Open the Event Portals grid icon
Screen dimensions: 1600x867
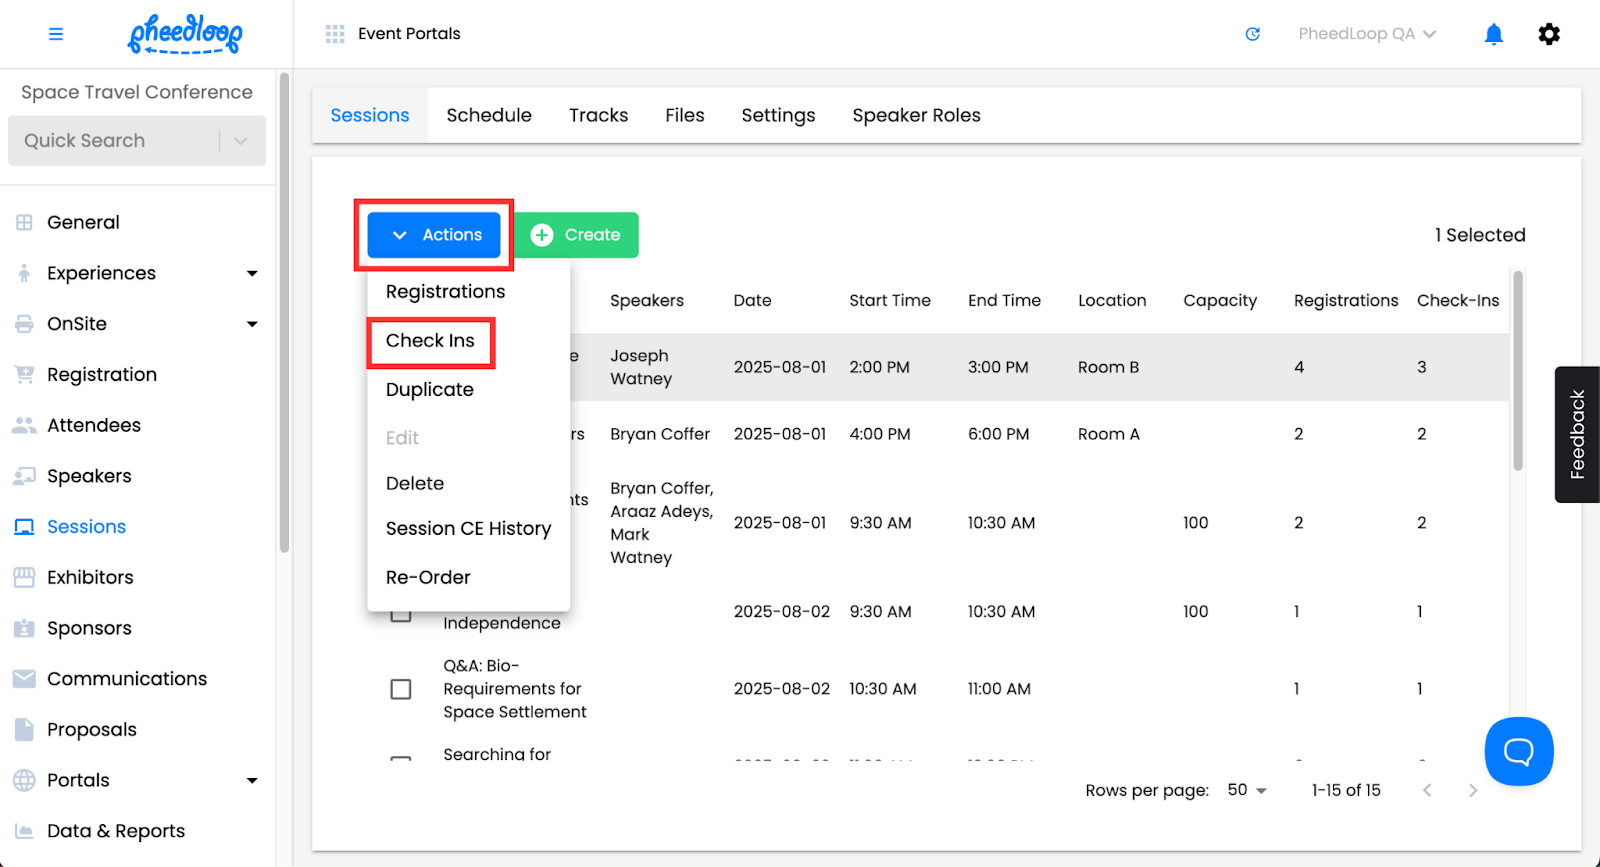[x=335, y=34]
